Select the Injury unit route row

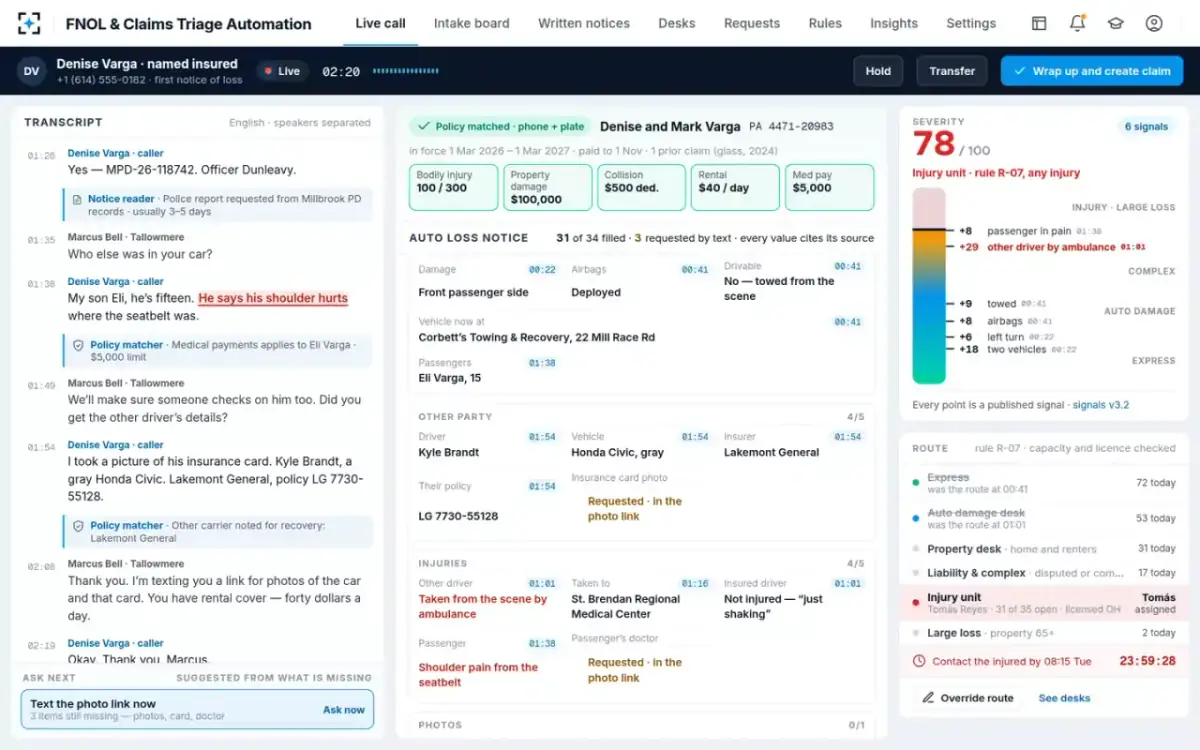[1044, 603]
